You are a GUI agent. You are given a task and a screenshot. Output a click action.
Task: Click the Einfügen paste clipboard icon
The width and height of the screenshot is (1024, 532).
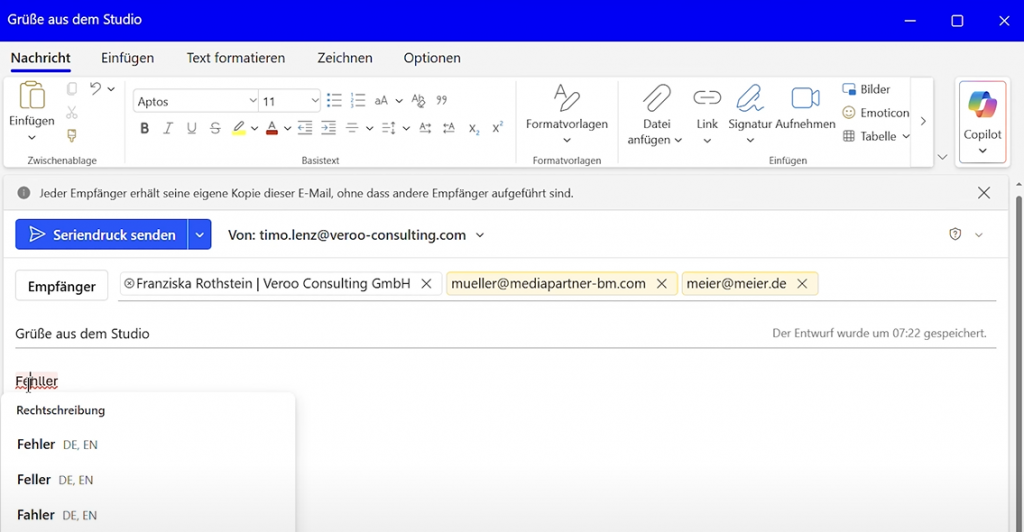pyautogui.click(x=31, y=95)
